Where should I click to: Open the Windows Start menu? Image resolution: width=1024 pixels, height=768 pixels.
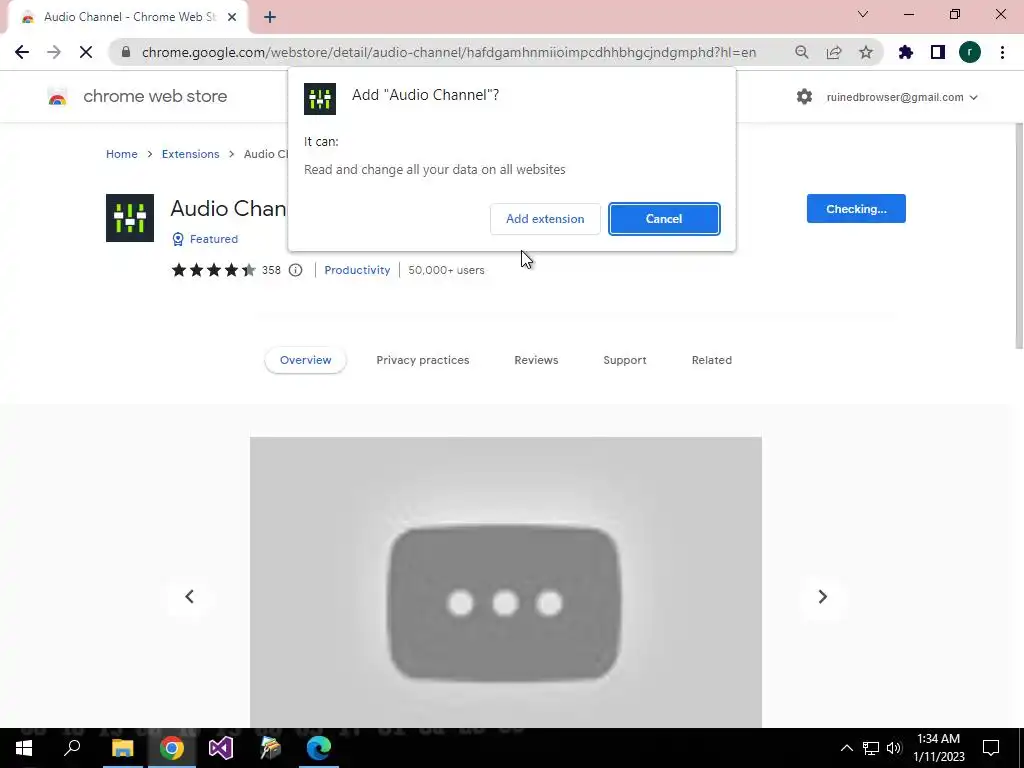click(24, 748)
